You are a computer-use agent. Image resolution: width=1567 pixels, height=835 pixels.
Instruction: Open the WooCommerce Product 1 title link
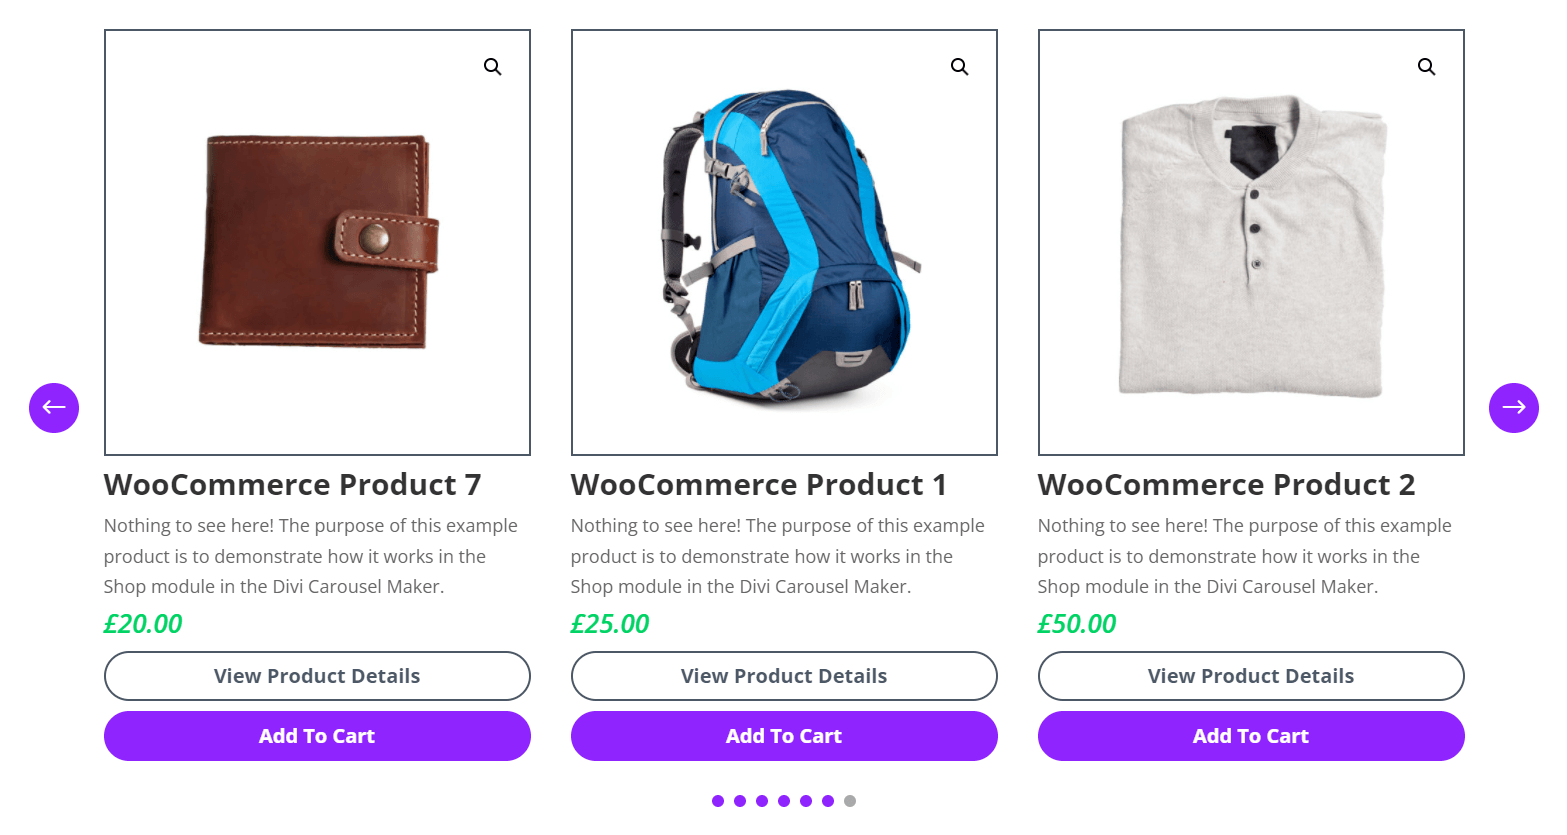[759, 485]
